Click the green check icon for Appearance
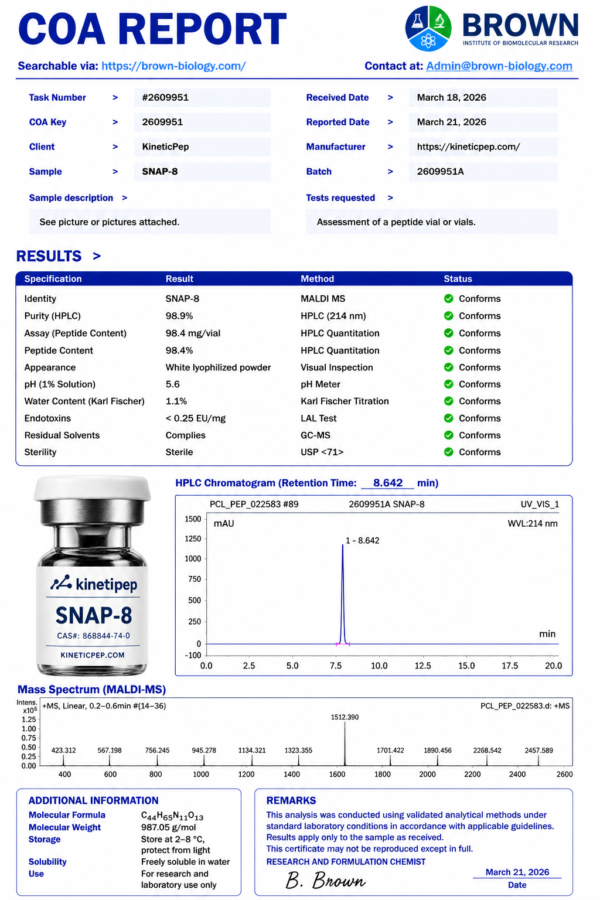This screenshot has width=600, height=900. click(448, 367)
